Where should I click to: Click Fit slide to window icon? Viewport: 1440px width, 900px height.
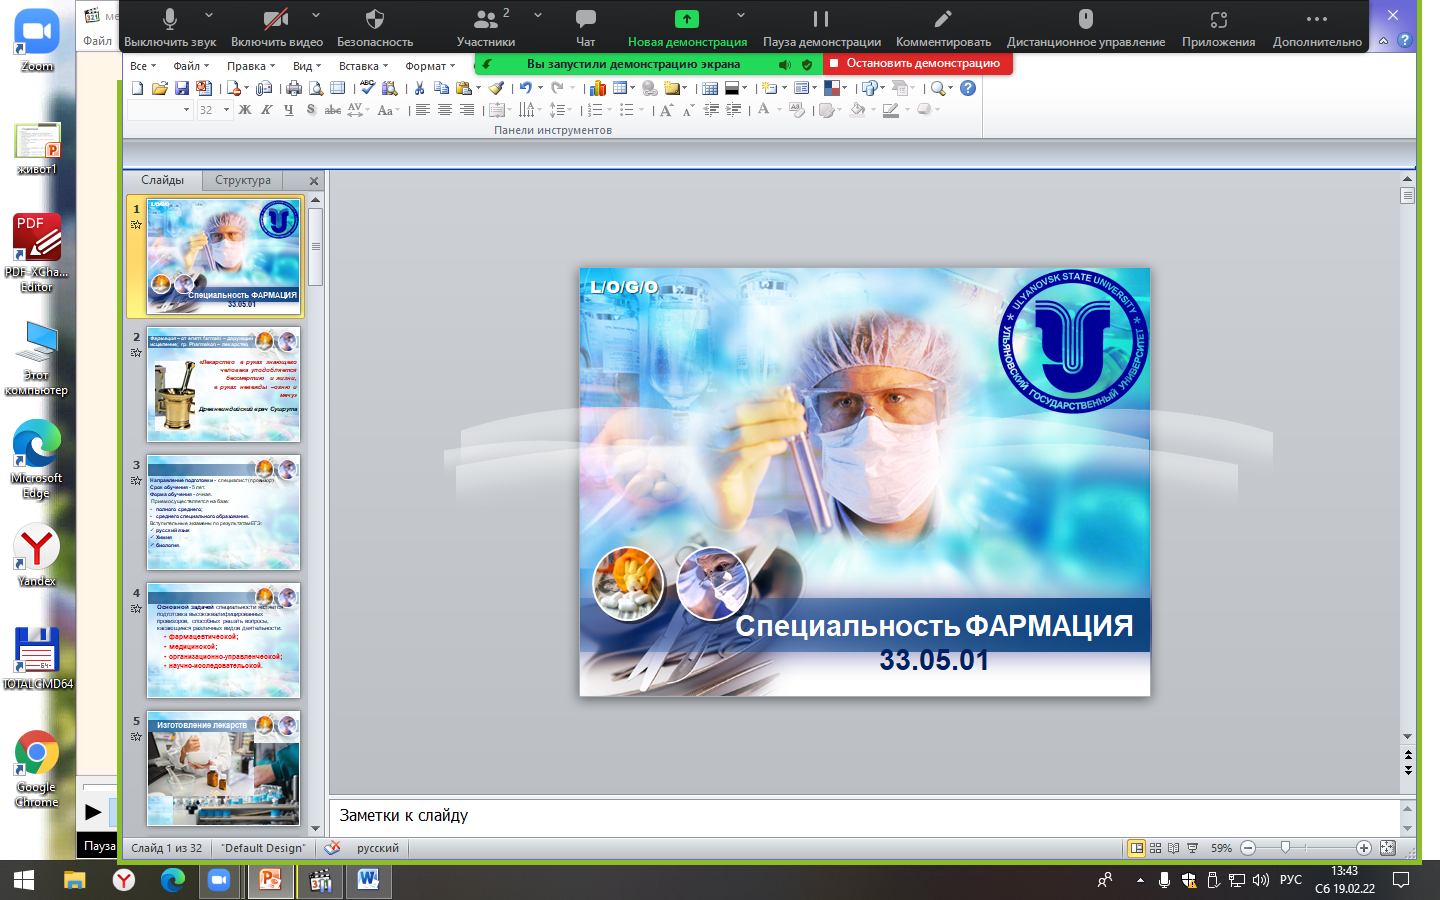pos(1387,848)
